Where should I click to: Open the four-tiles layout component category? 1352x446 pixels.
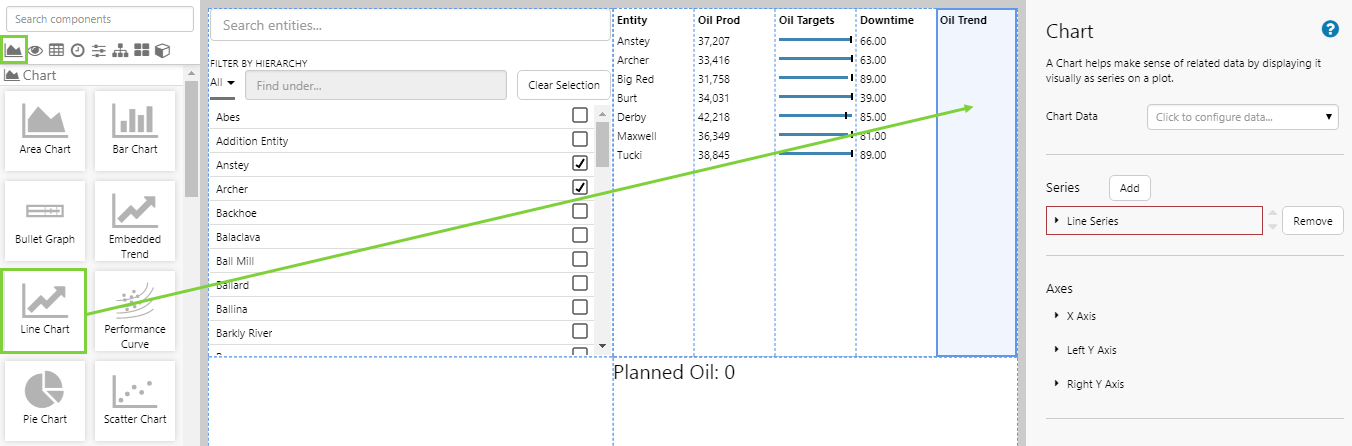tap(141, 50)
